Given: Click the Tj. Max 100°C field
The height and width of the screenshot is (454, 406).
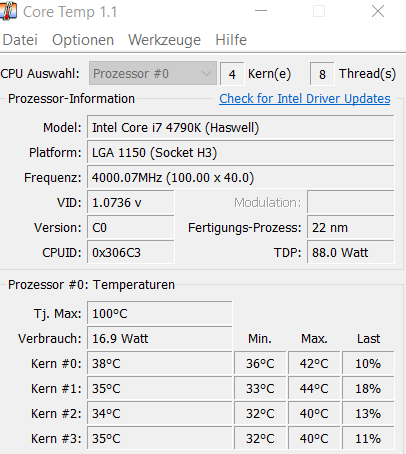Looking at the screenshot, I should (x=160, y=313).
